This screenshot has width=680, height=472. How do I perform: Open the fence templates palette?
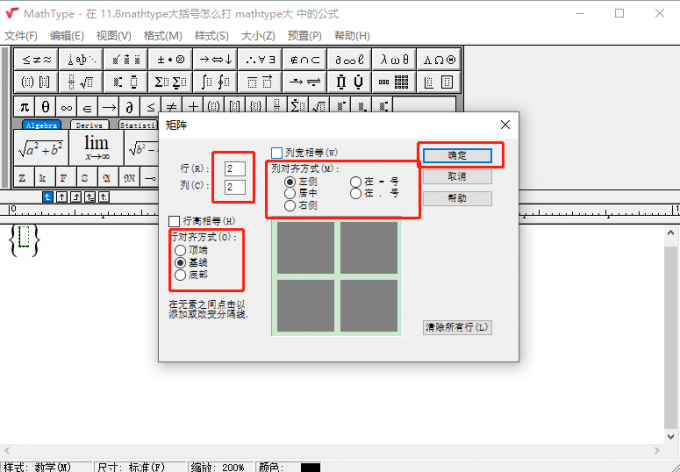click(36, 82)
